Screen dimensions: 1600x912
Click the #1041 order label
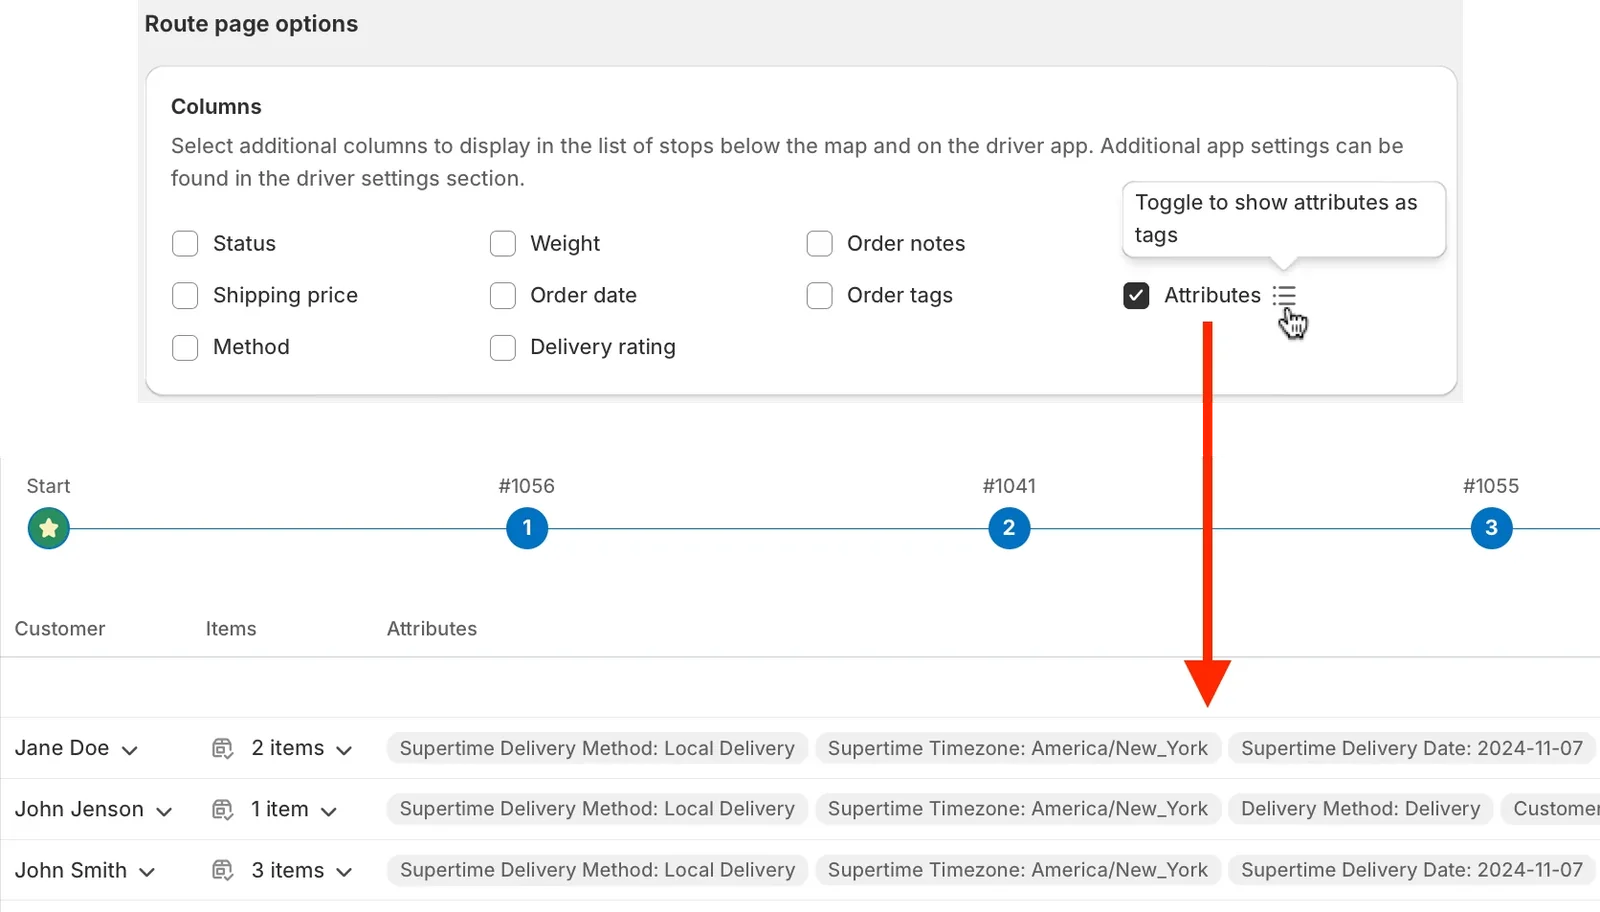pyautogui.click(x=1009, y=486)
